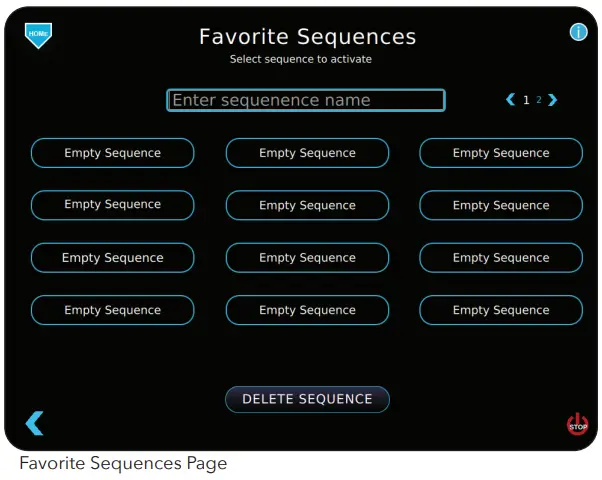
Task: Pick bottom row right Empty Sequence
Action: [x=500, y=310]
